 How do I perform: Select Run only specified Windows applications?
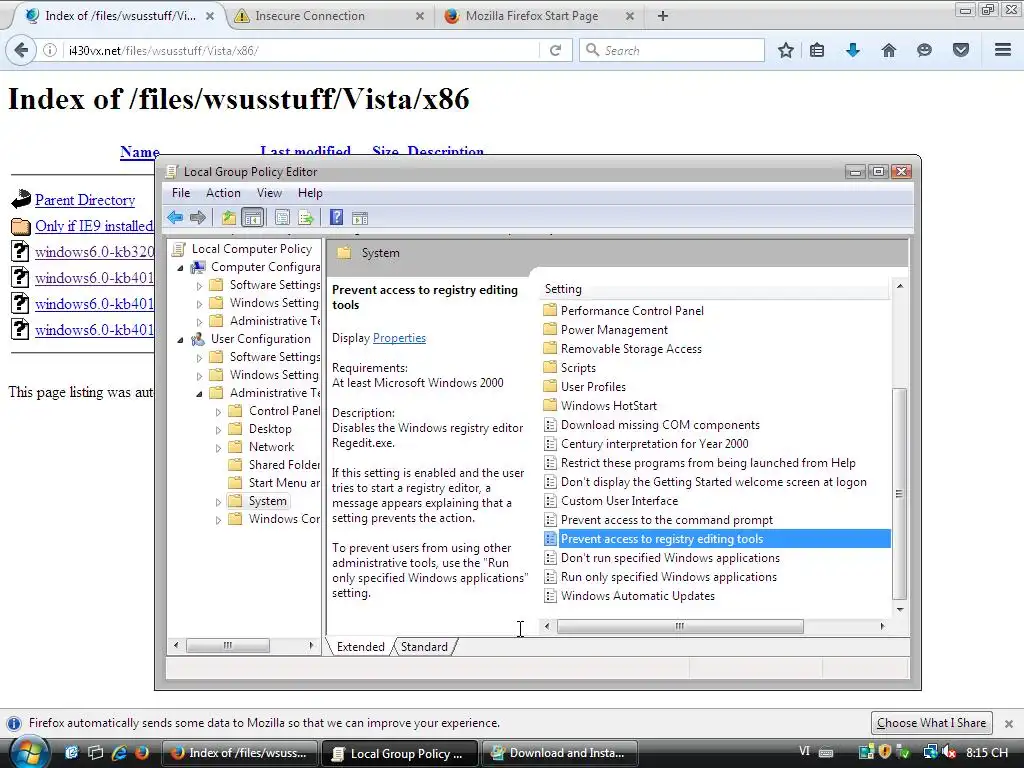(x=669, y=577)
